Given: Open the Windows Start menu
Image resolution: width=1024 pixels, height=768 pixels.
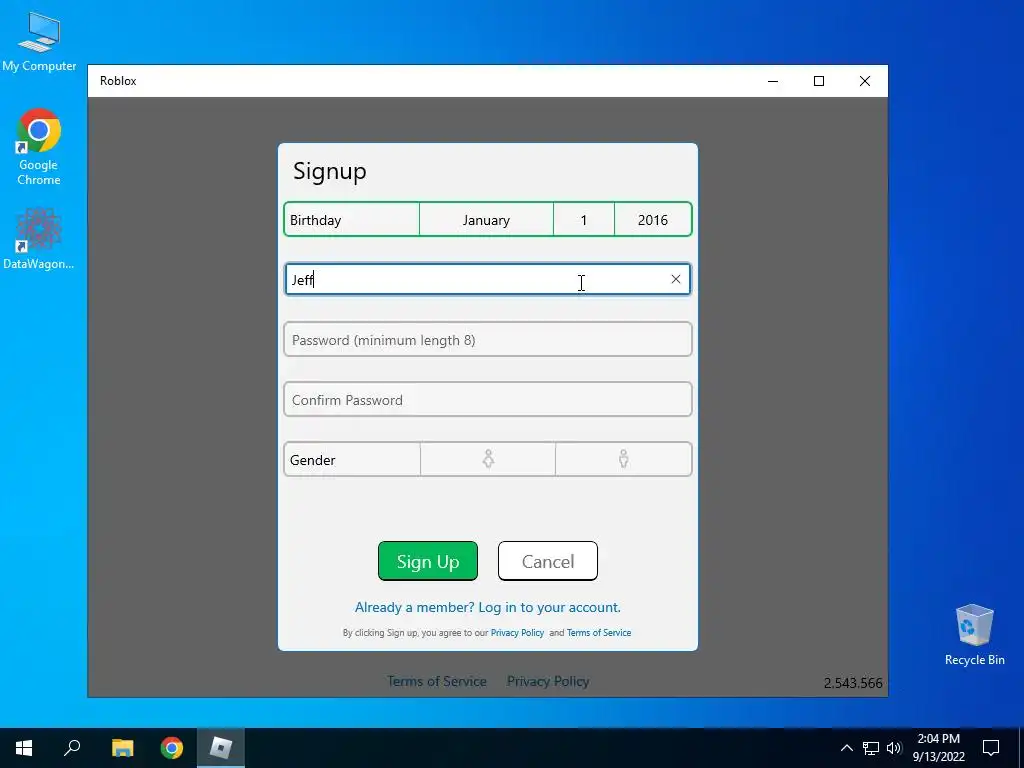Looking at the screenshot, I should click(x=24, y=748).
